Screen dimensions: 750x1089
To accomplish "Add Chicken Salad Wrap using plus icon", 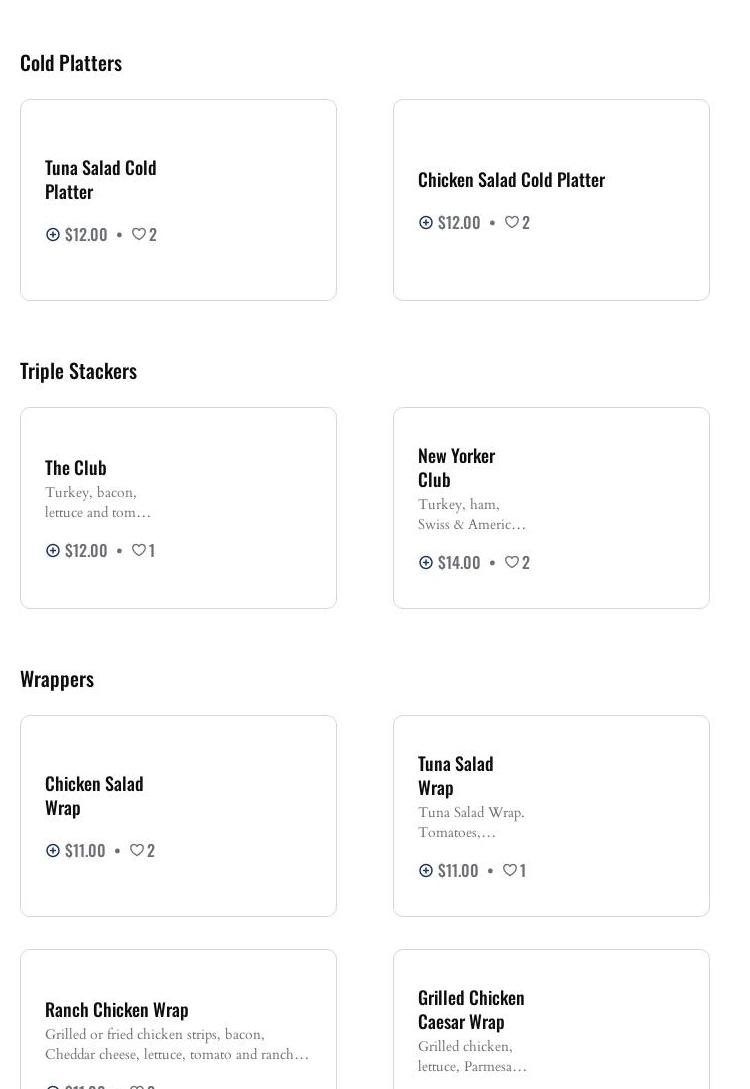I will tap(53, 850).
